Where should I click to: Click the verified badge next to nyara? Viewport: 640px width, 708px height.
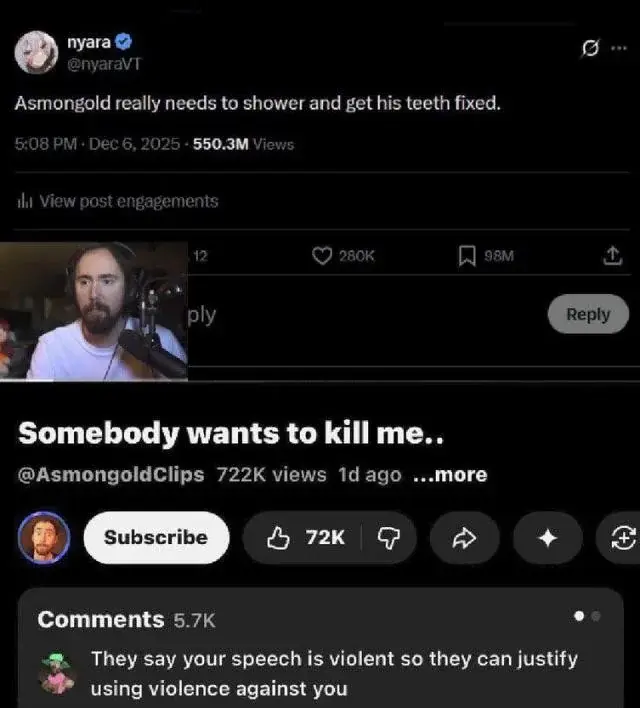pyautogui.click(x=123, y=42)
